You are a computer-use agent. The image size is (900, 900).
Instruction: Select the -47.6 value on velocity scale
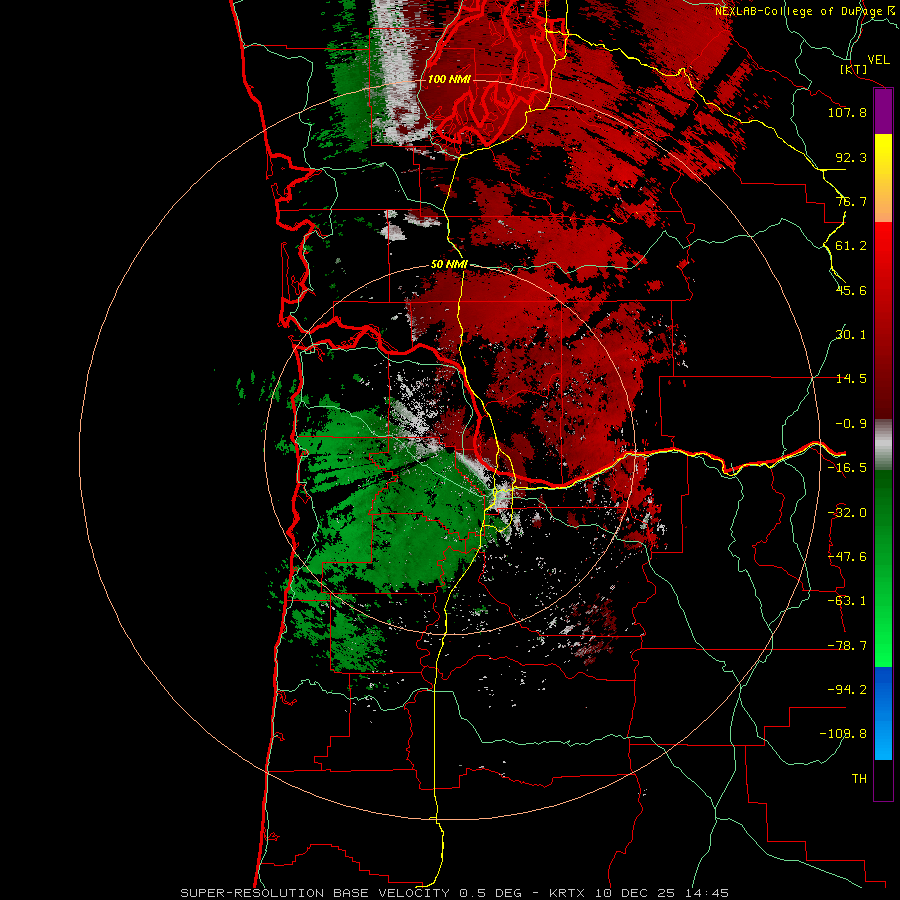(x=847, y=557)
